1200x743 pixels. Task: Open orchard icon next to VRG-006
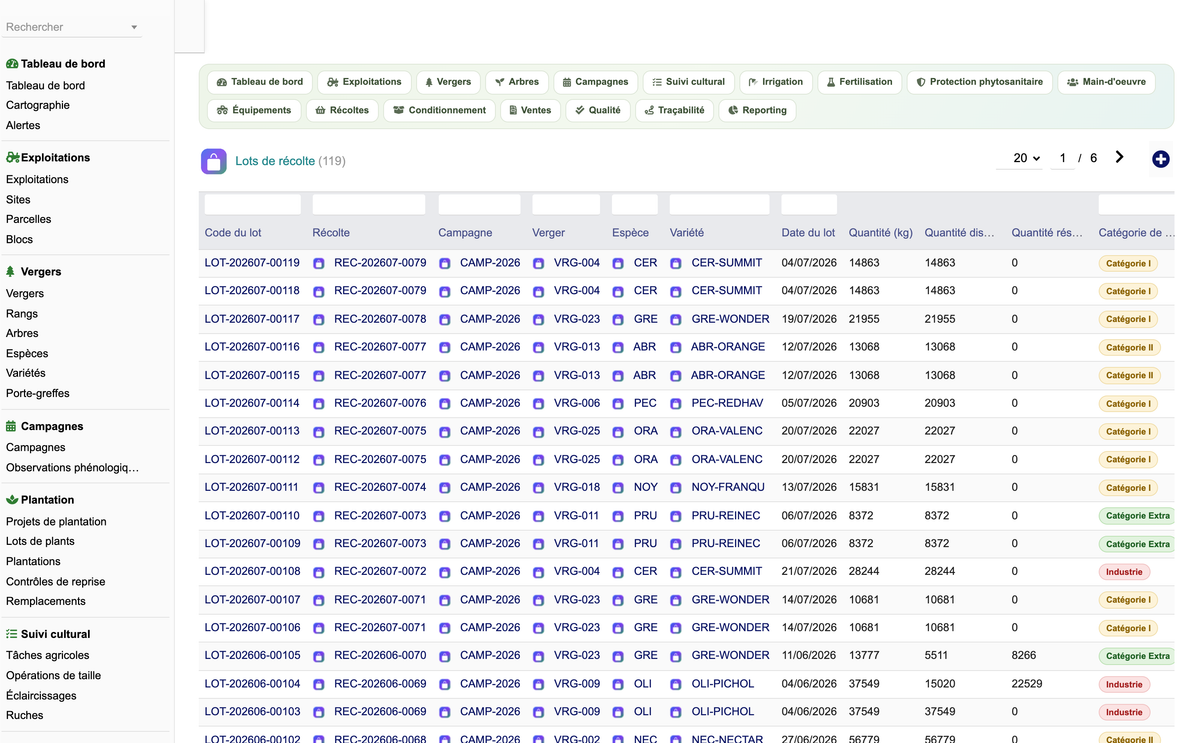pos(539,404)
